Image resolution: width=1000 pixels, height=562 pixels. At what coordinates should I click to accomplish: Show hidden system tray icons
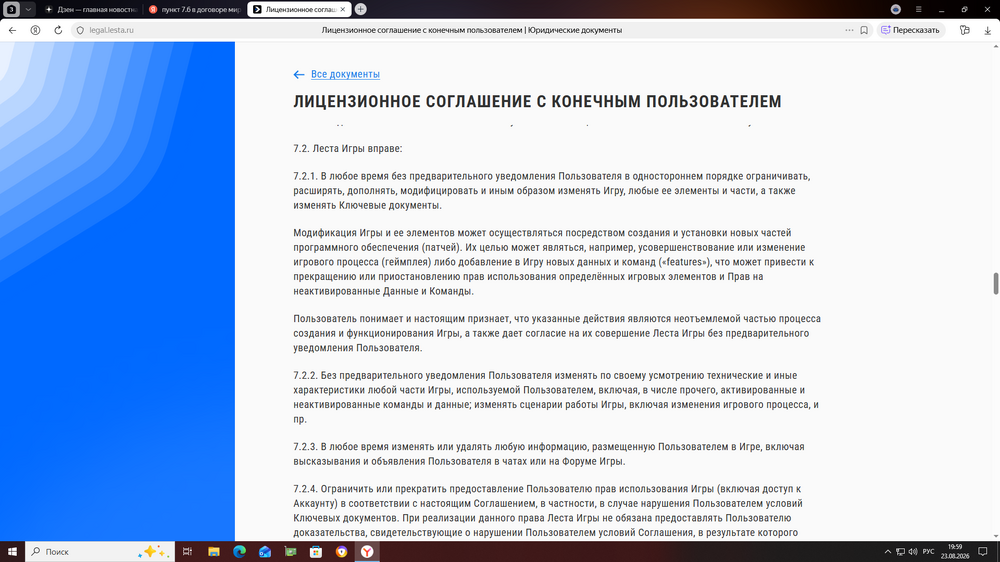(x=887, y=552)
